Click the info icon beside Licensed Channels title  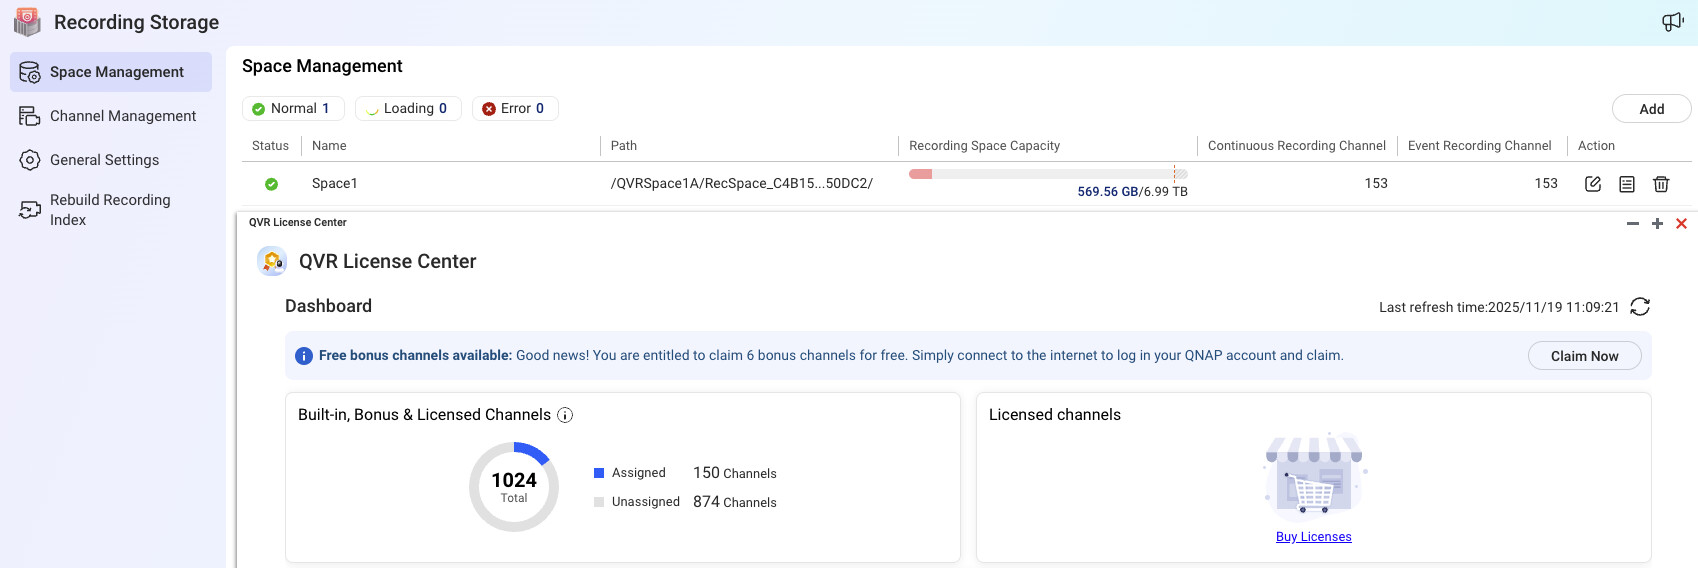point(565,415)
